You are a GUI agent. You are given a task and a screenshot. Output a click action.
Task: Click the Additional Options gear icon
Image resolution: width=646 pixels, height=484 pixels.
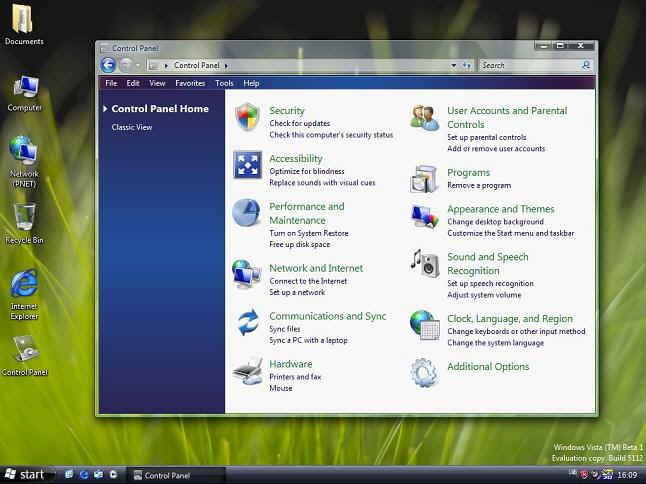click(x=424, y=372)
